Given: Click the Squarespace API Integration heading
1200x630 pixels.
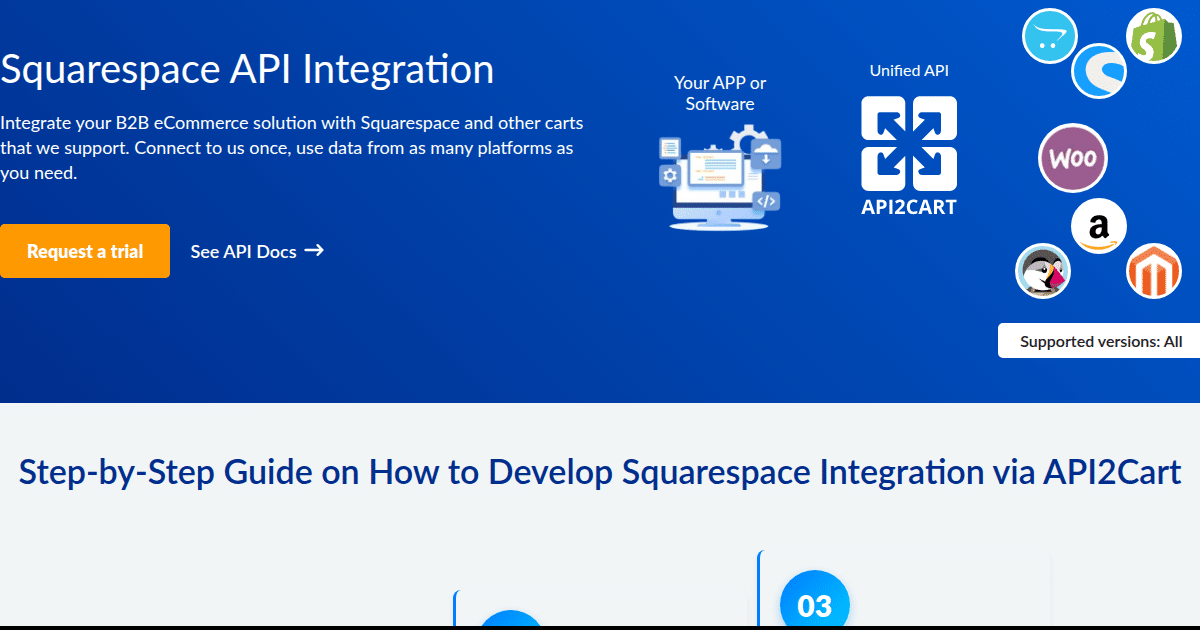Looking at the screenshot, I should [247, 69].
